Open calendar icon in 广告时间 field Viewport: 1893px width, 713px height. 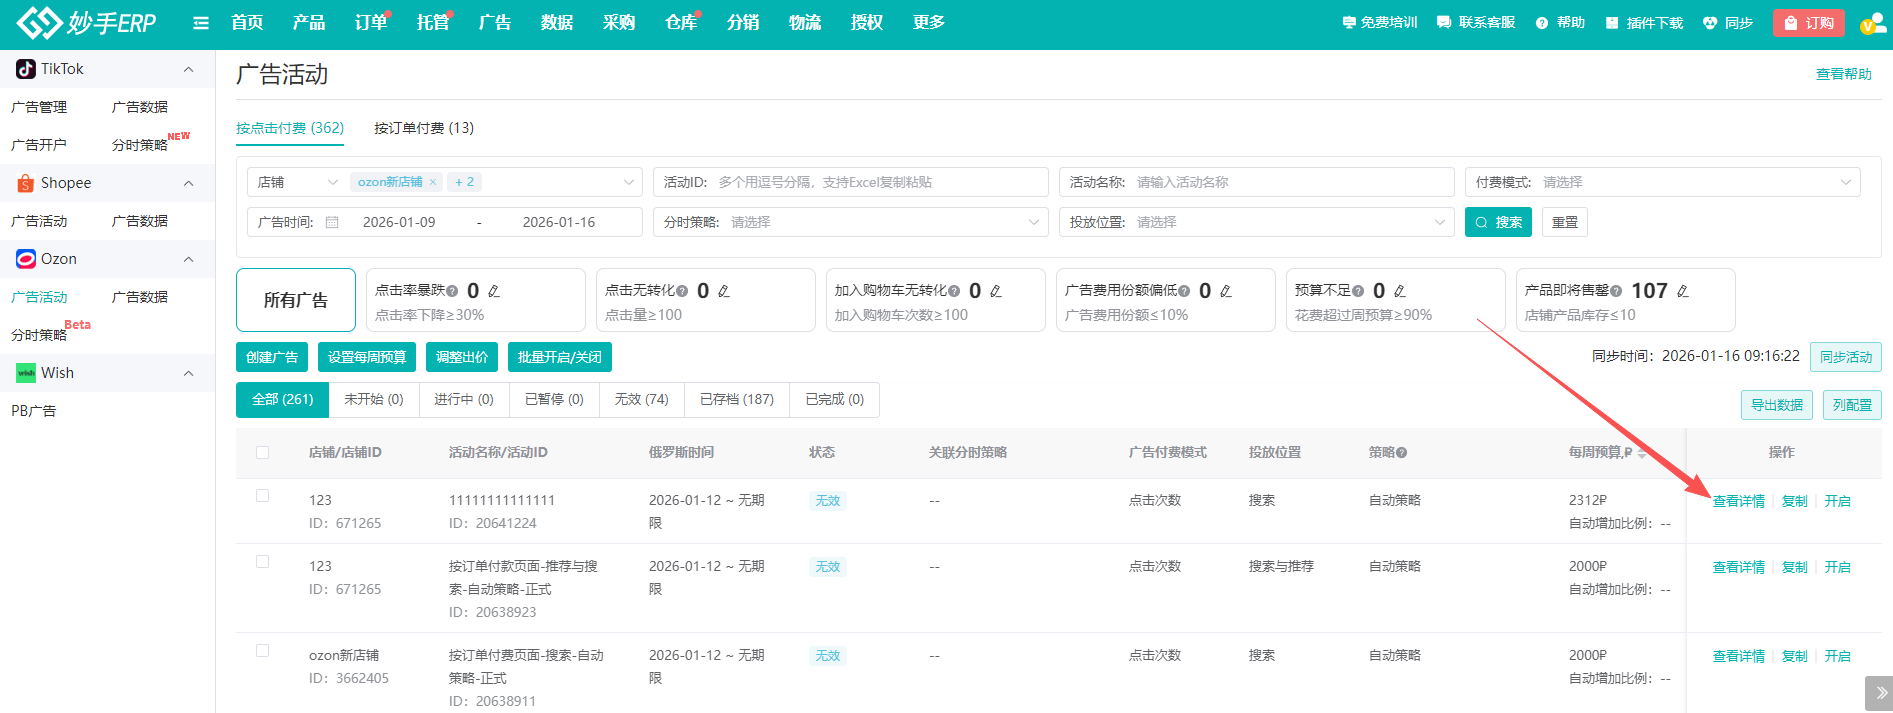332,222
